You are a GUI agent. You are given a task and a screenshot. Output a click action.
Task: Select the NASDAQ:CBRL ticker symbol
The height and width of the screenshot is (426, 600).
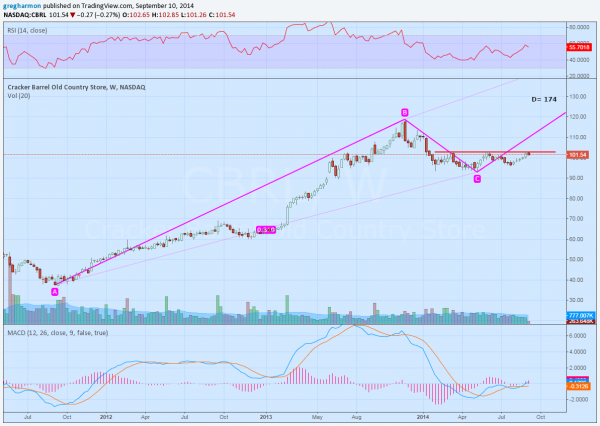25,15
